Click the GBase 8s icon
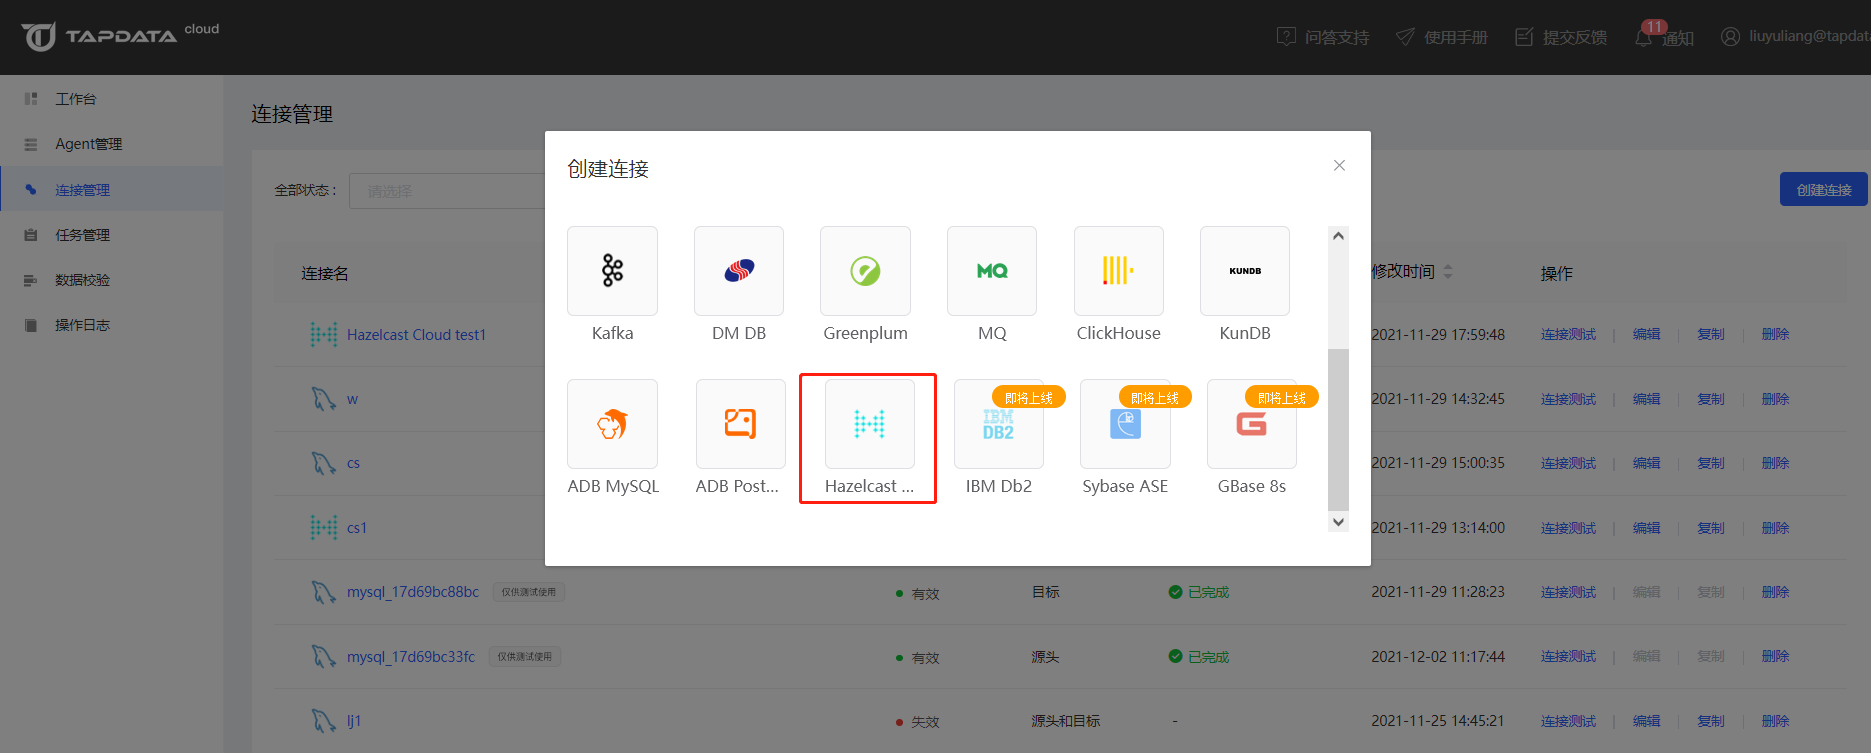 (1252, 424)
